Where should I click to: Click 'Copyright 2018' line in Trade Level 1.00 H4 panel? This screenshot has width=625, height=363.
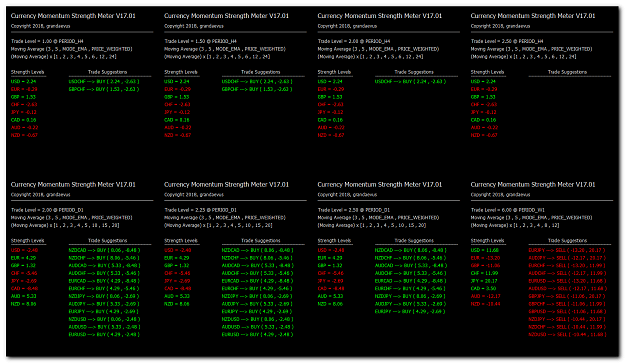[x=41, y=26]
